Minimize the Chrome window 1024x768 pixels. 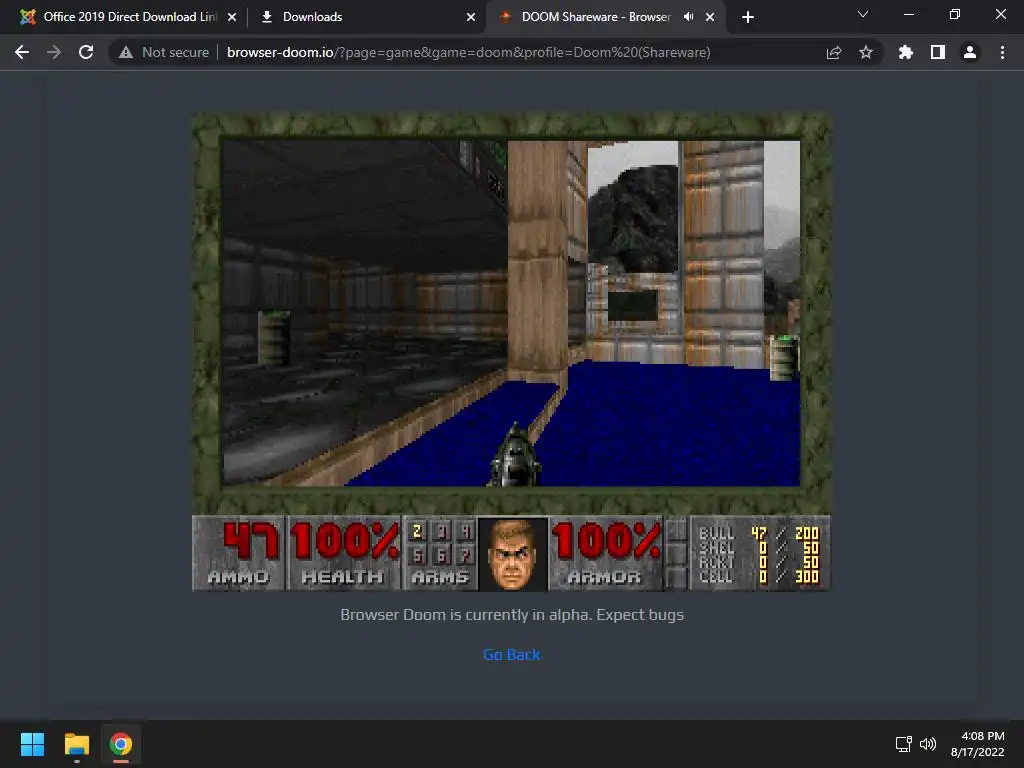[x=908, y=14]
